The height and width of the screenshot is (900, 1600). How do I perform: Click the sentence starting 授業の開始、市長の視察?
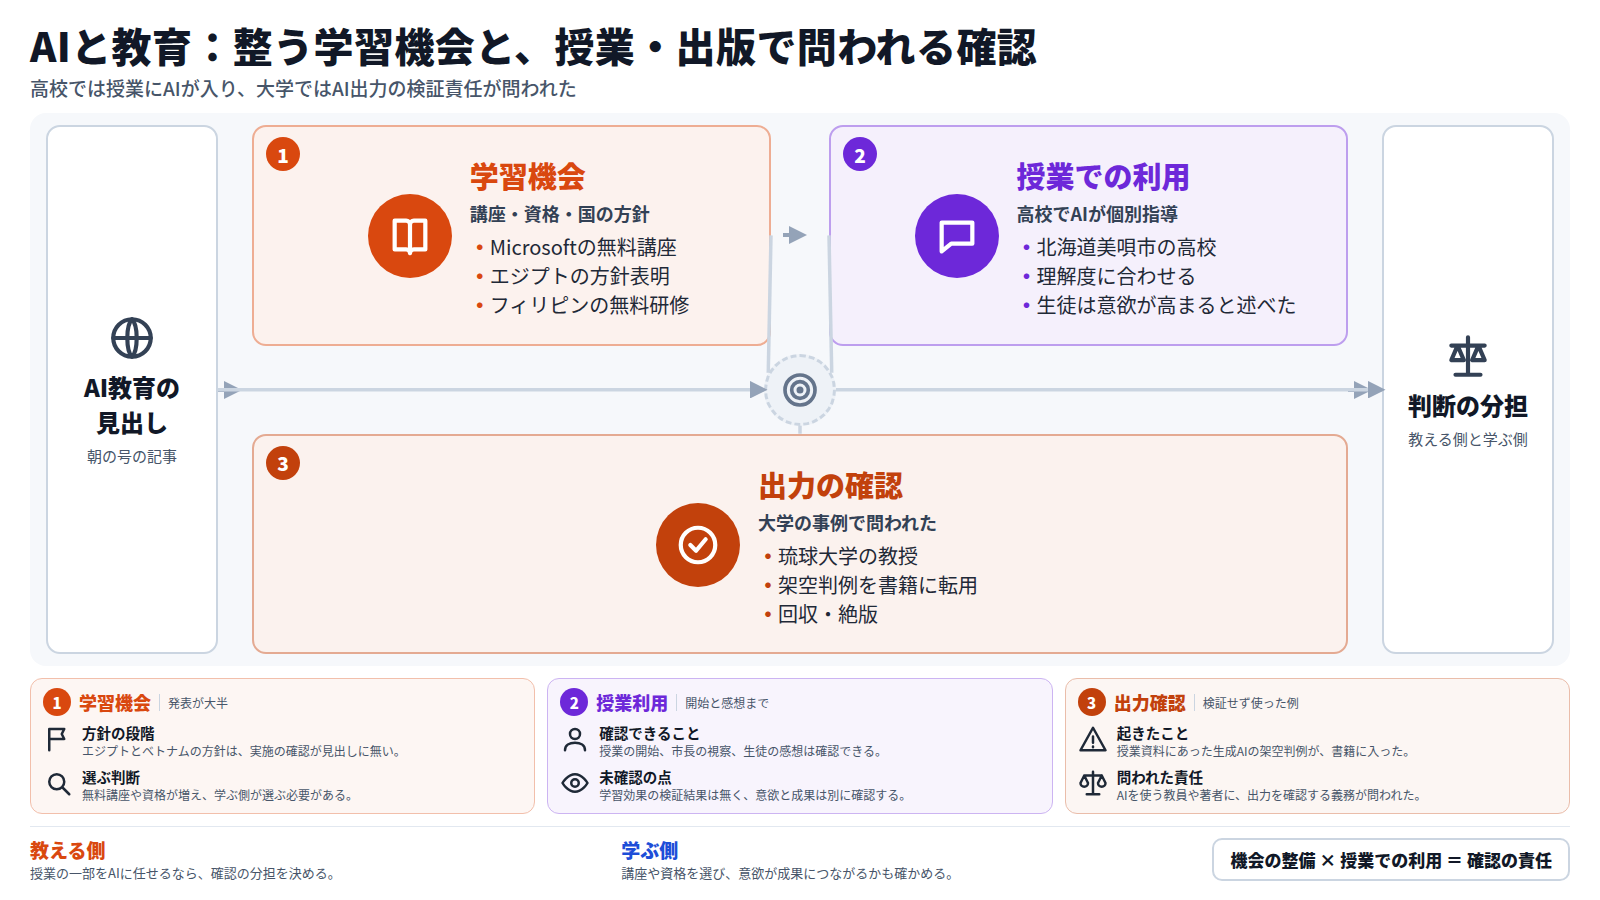[742, 751]
